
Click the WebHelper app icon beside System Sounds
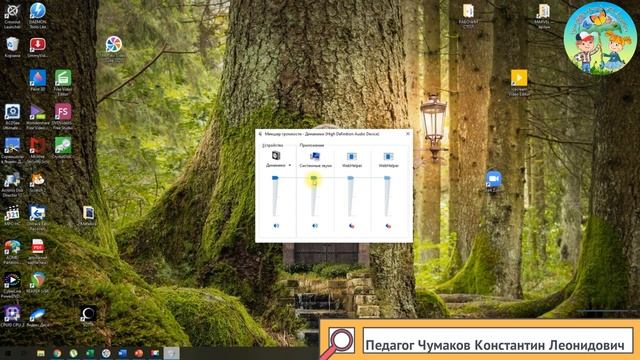351,156
